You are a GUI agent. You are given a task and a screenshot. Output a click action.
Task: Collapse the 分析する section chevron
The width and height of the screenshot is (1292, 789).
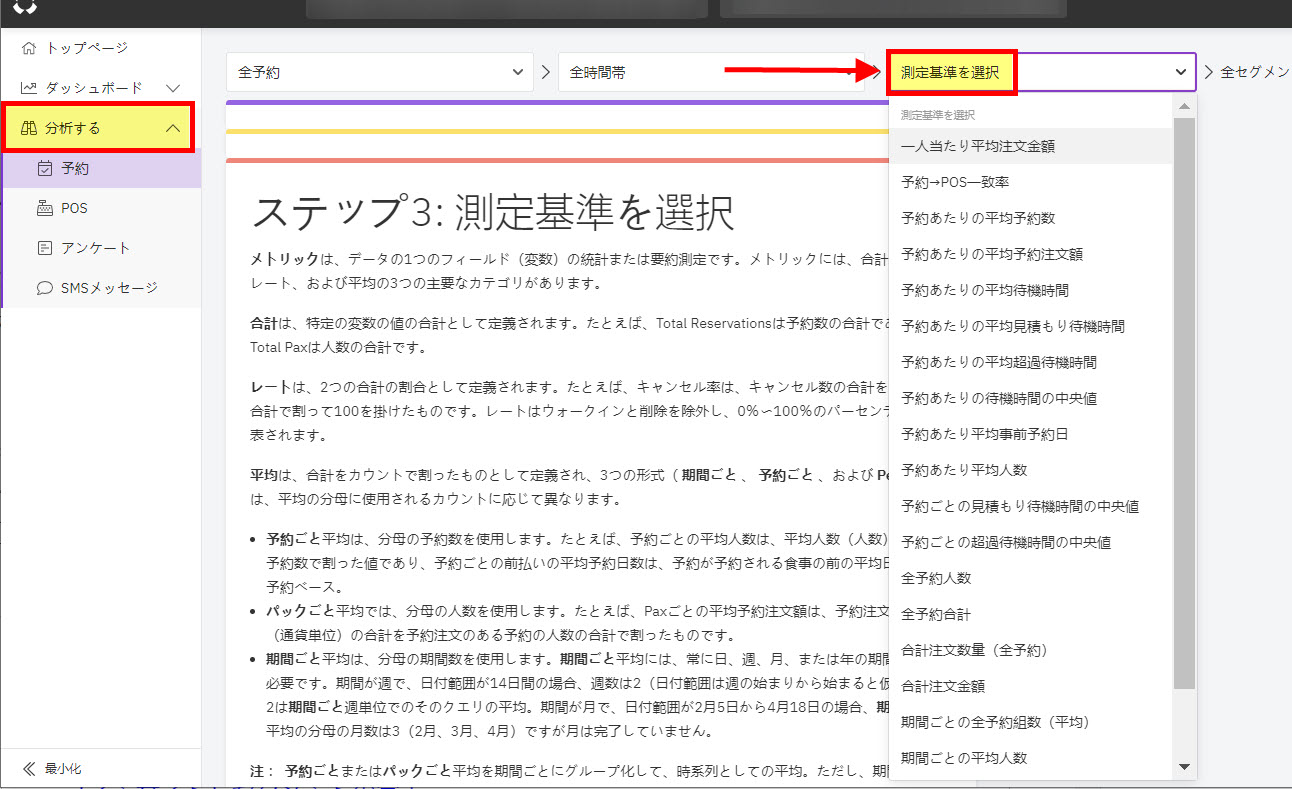pyautogui.click(x=173, y=128)
